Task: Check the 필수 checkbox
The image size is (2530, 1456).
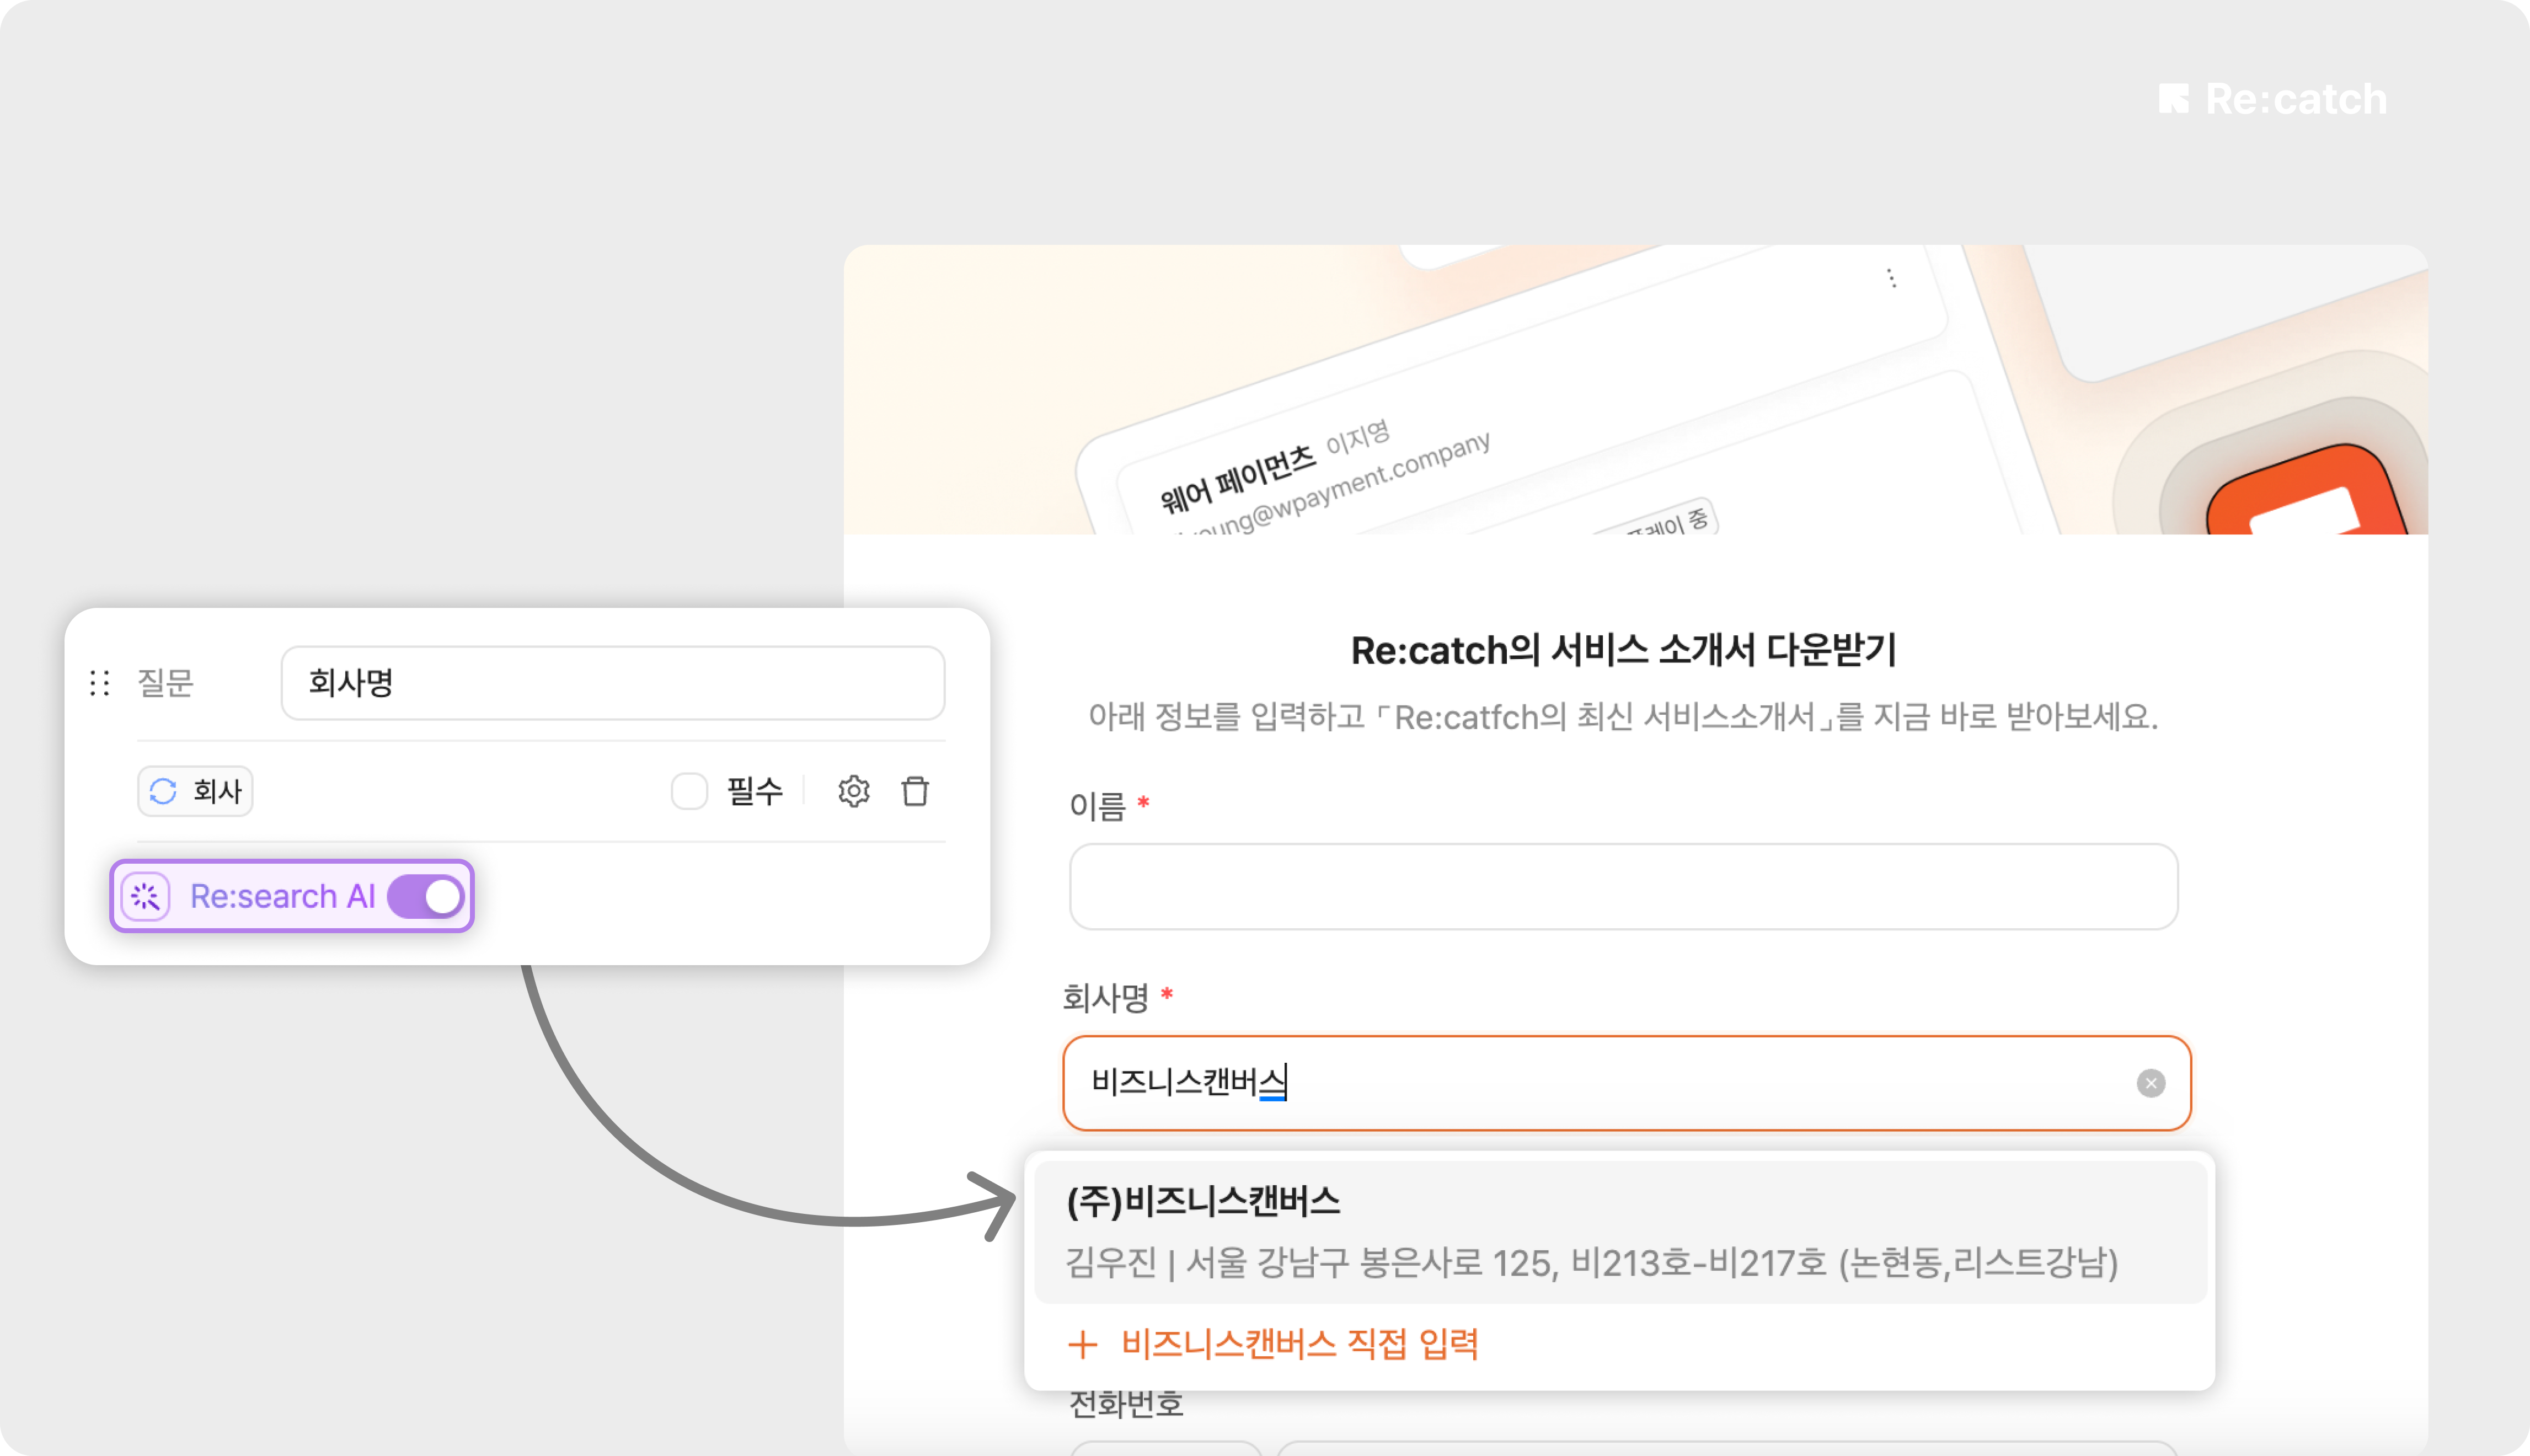Action: coord(689,791)
